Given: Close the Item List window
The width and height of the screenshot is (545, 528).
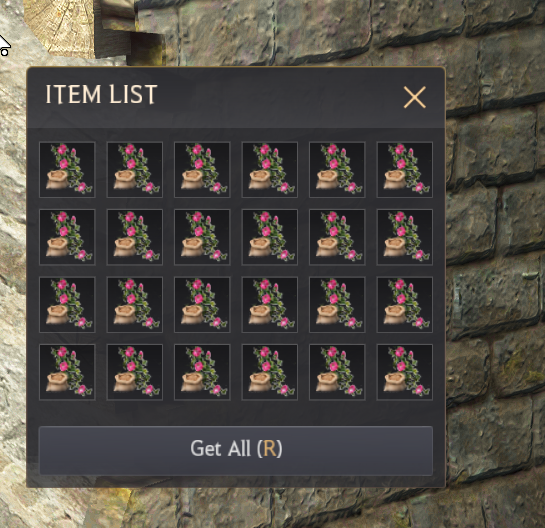Looking at the screenshot, I should coord(414,97).
